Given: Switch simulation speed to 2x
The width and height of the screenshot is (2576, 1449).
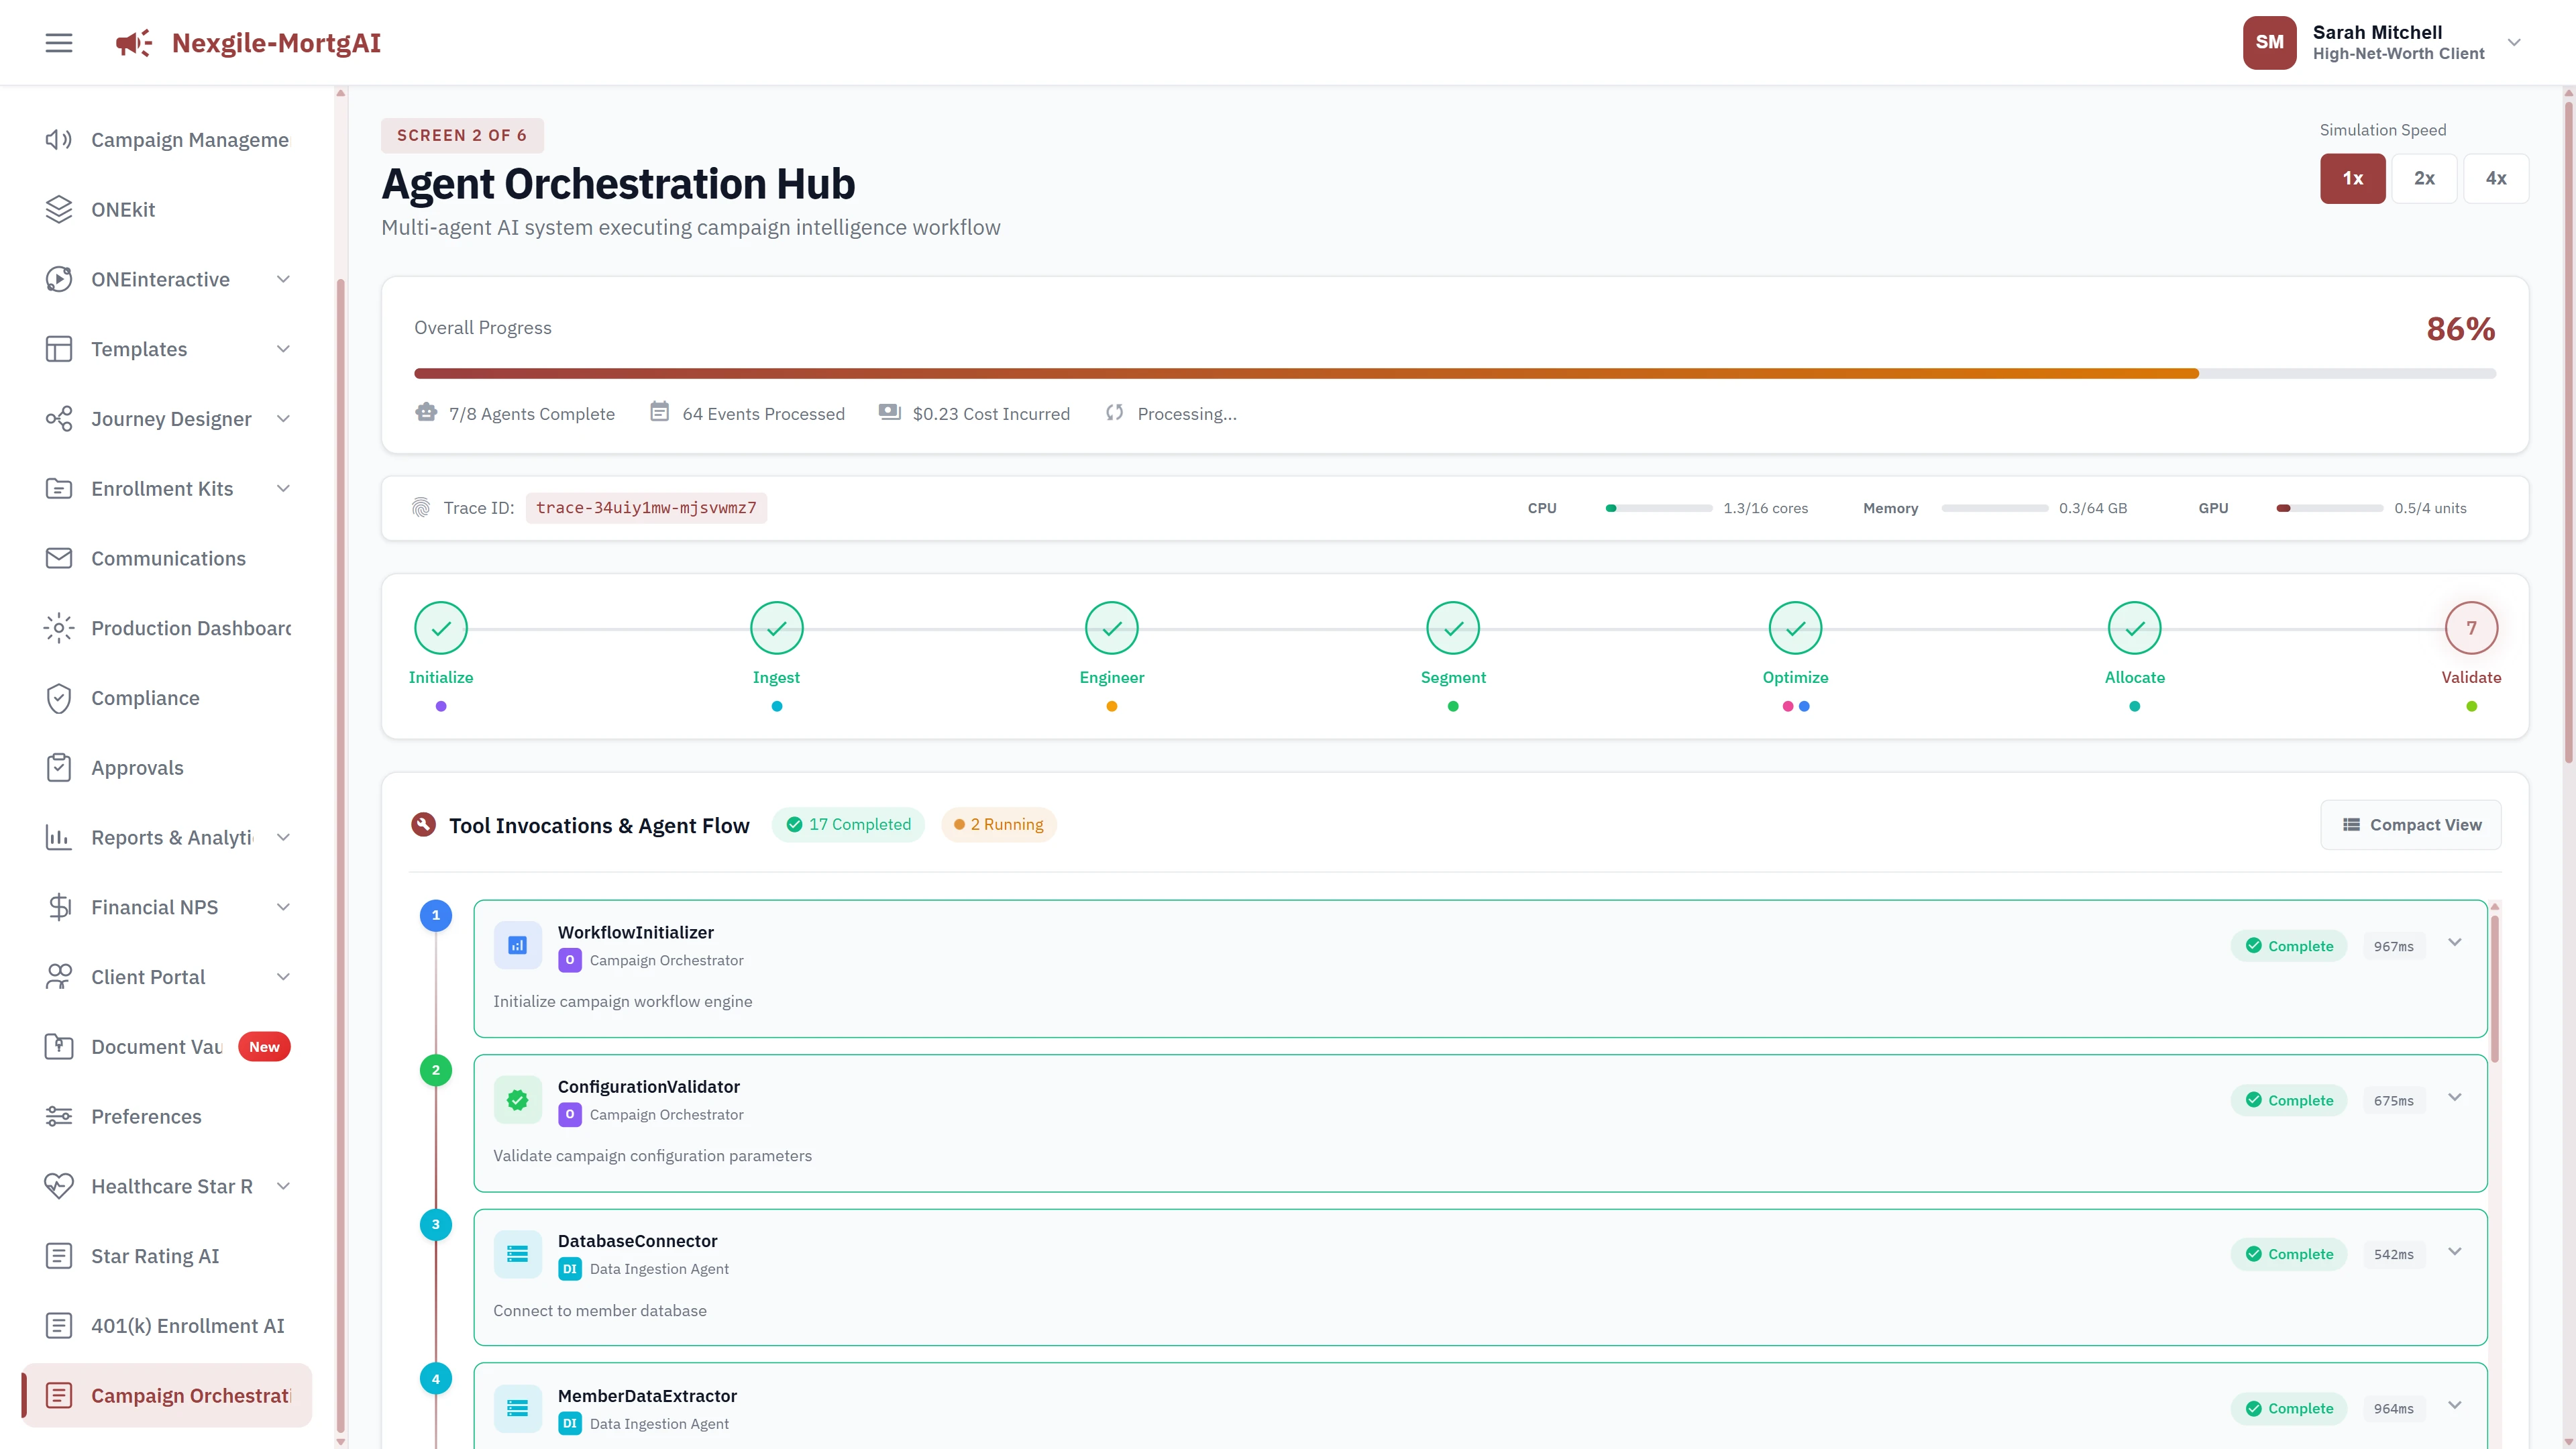Looking at the screenshot, I should pyautogui.click(x=2424, y=178).
